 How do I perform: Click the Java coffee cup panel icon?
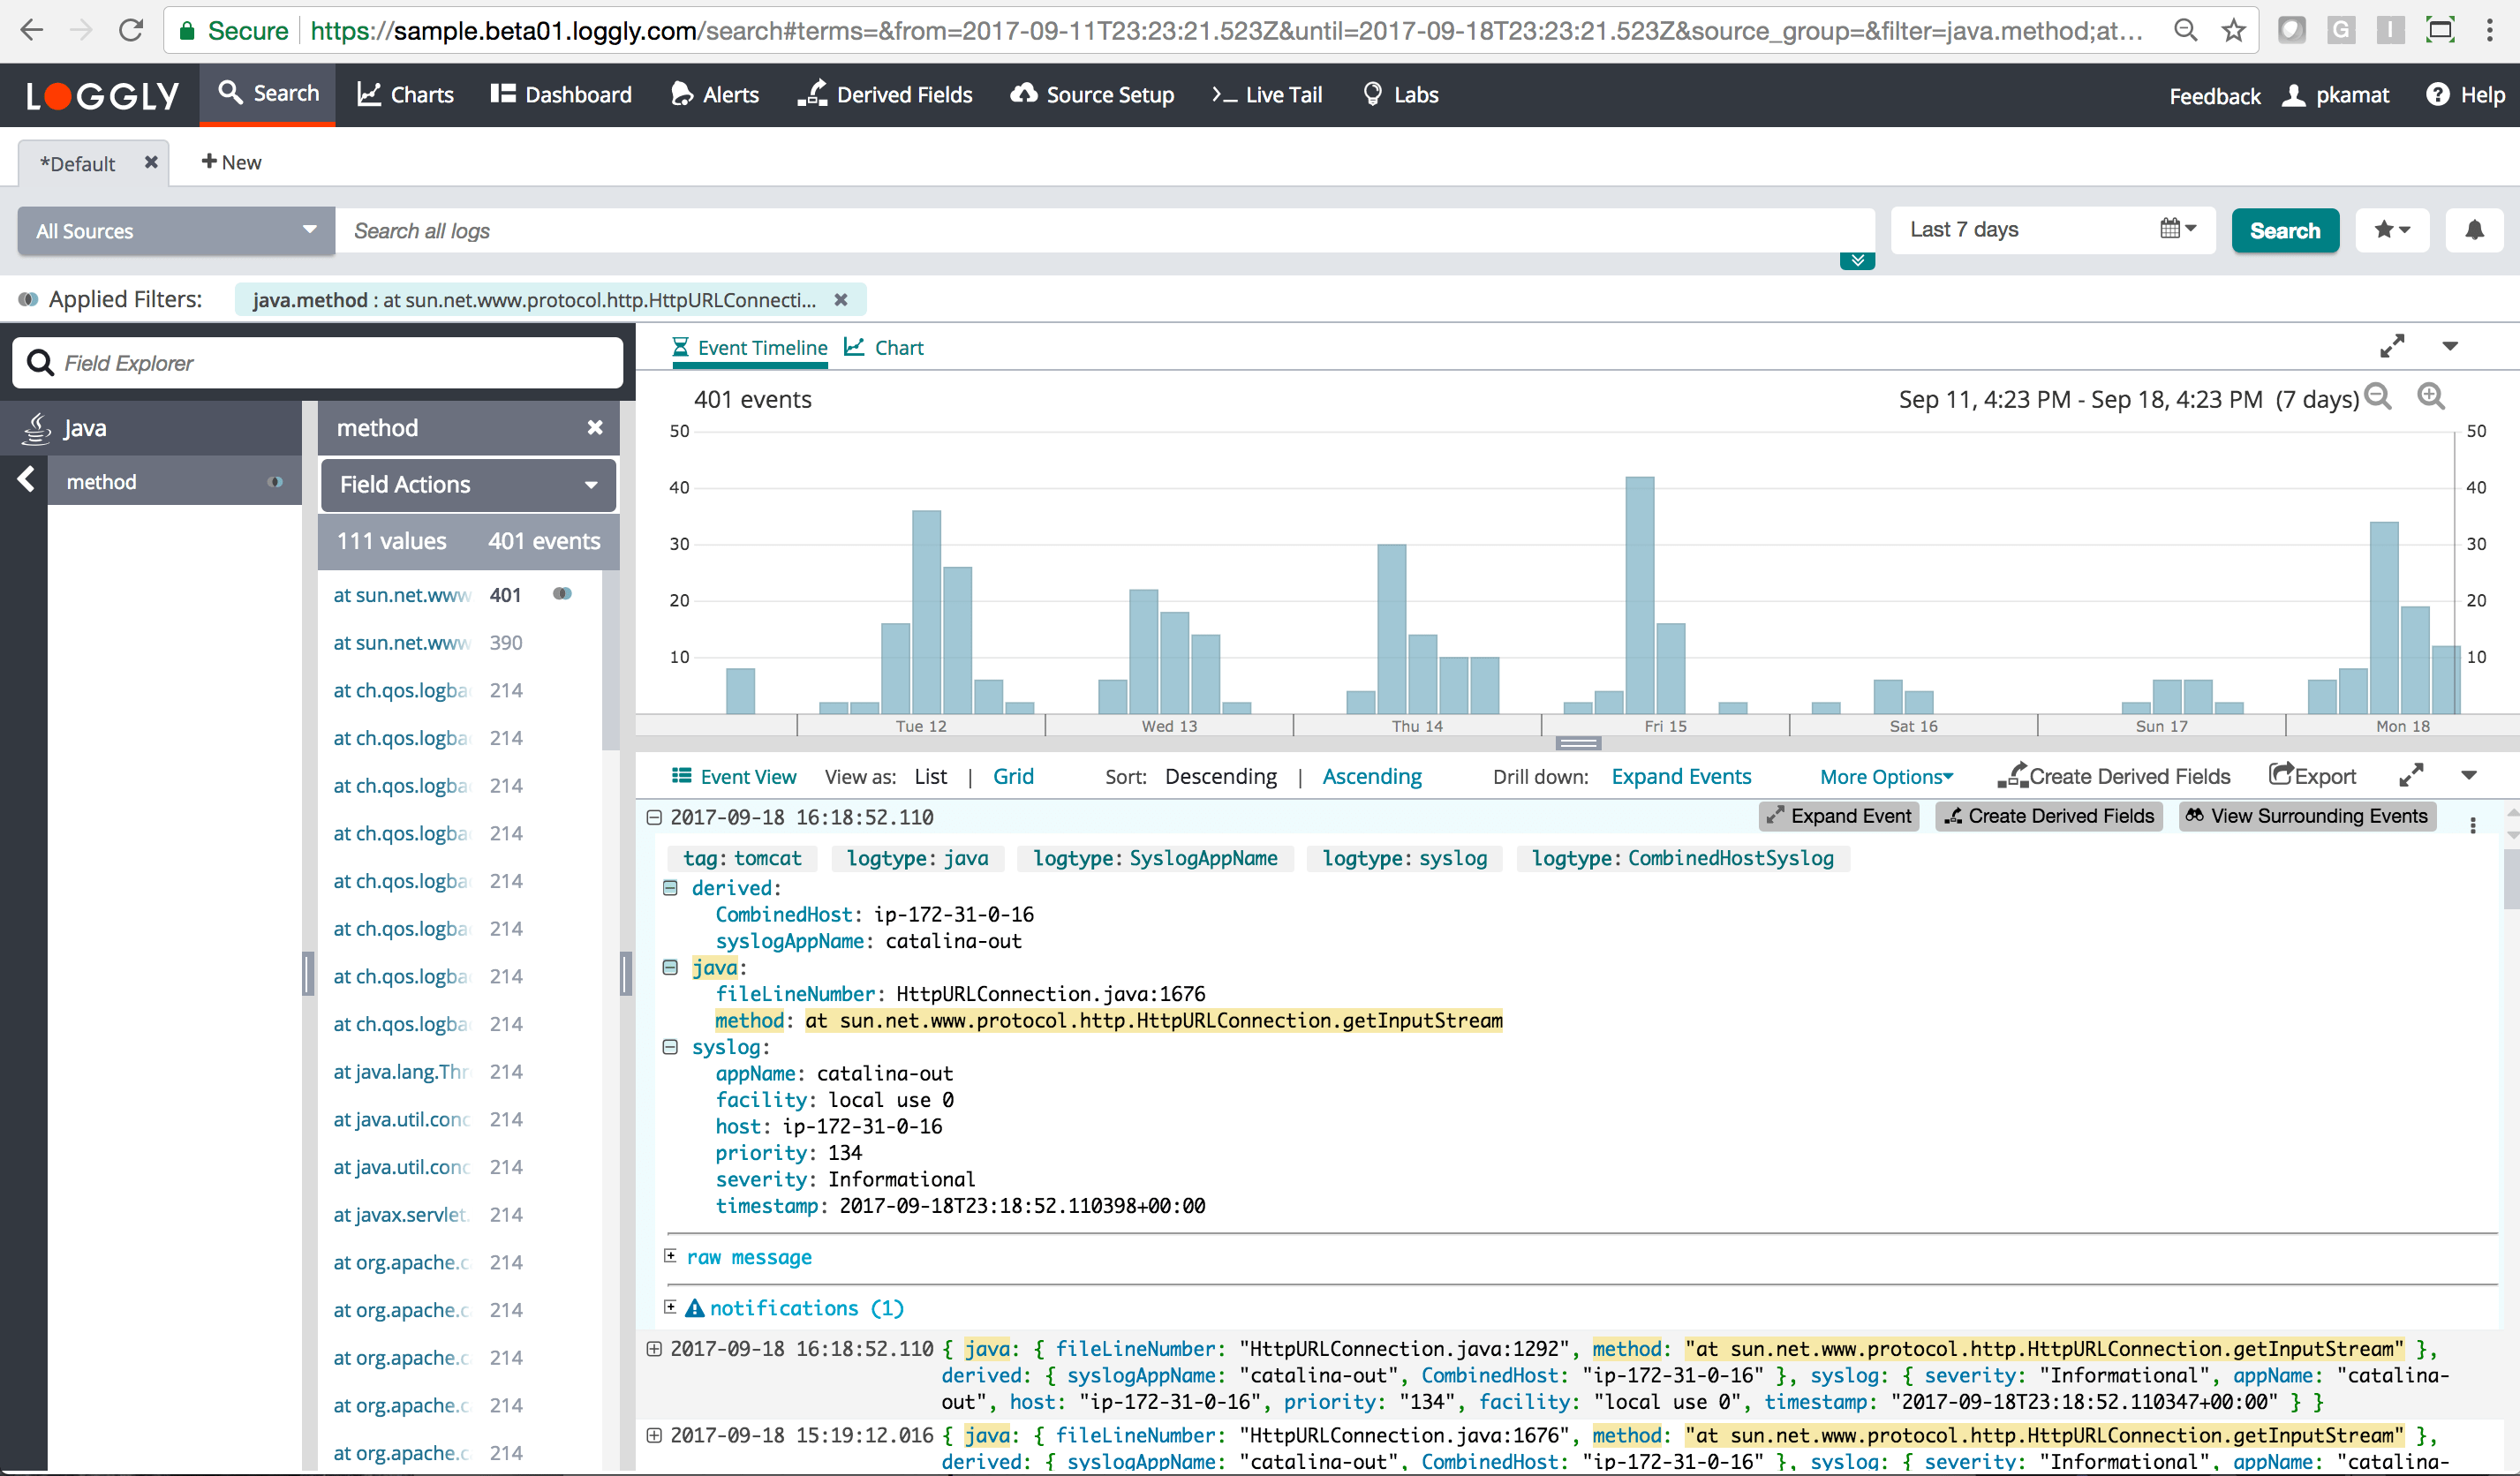[x=36, y=427]
